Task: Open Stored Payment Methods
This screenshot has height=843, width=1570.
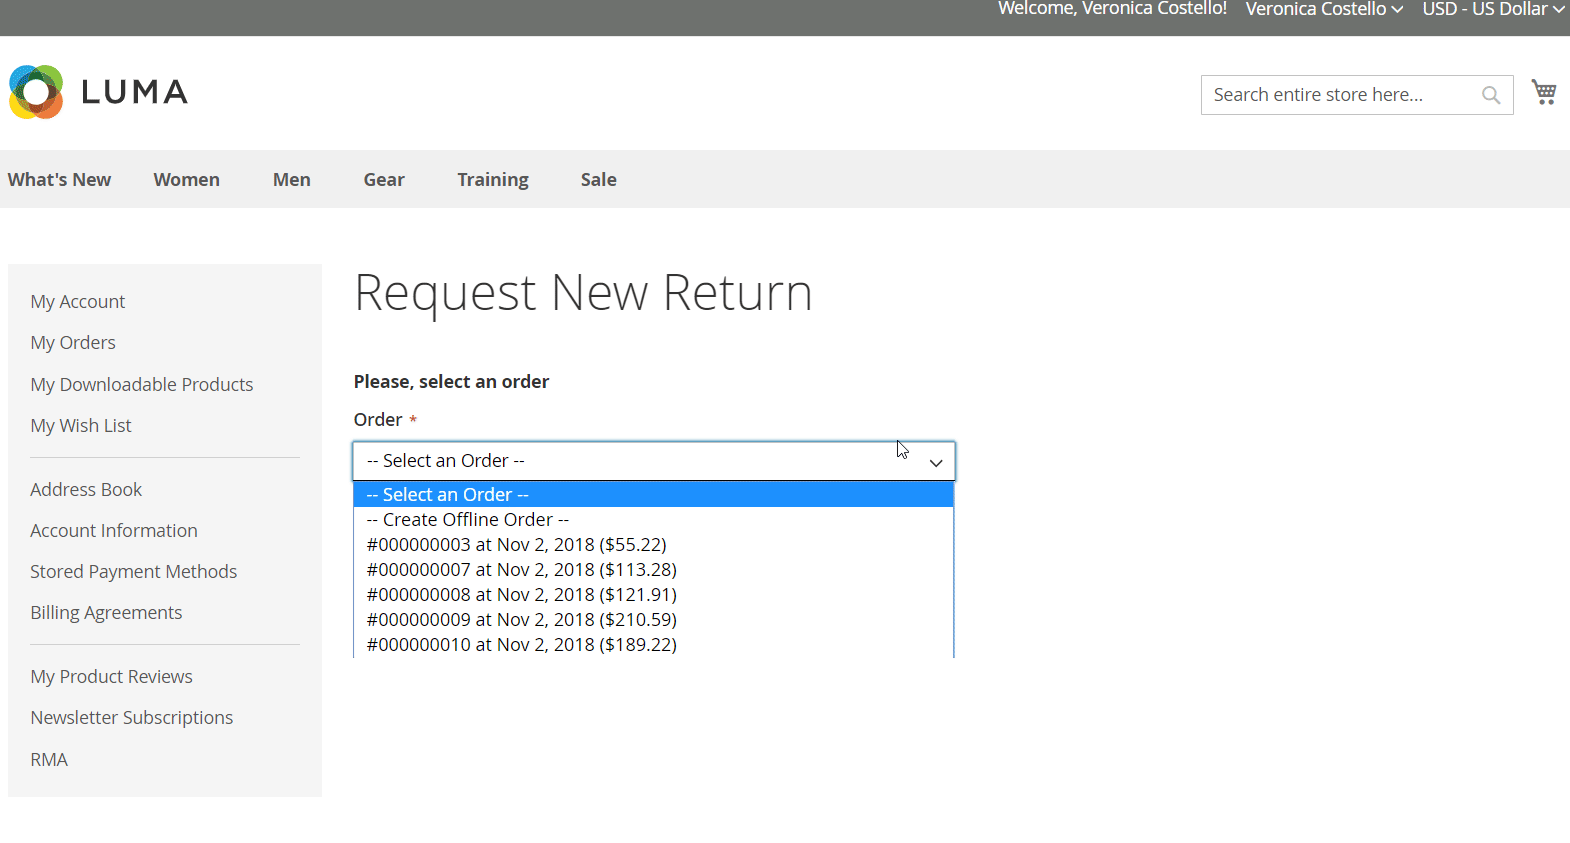Action: (134, 572)
